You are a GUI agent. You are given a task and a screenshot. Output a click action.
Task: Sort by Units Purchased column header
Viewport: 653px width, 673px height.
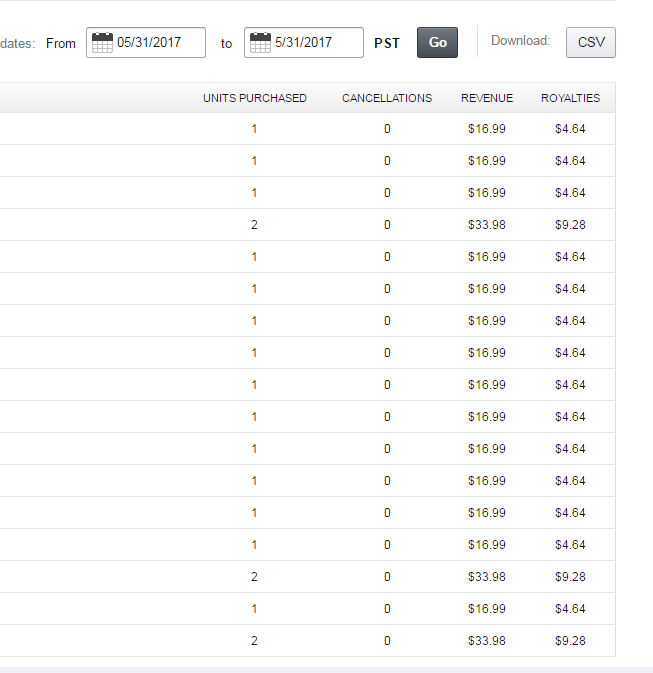click(255, 98)
